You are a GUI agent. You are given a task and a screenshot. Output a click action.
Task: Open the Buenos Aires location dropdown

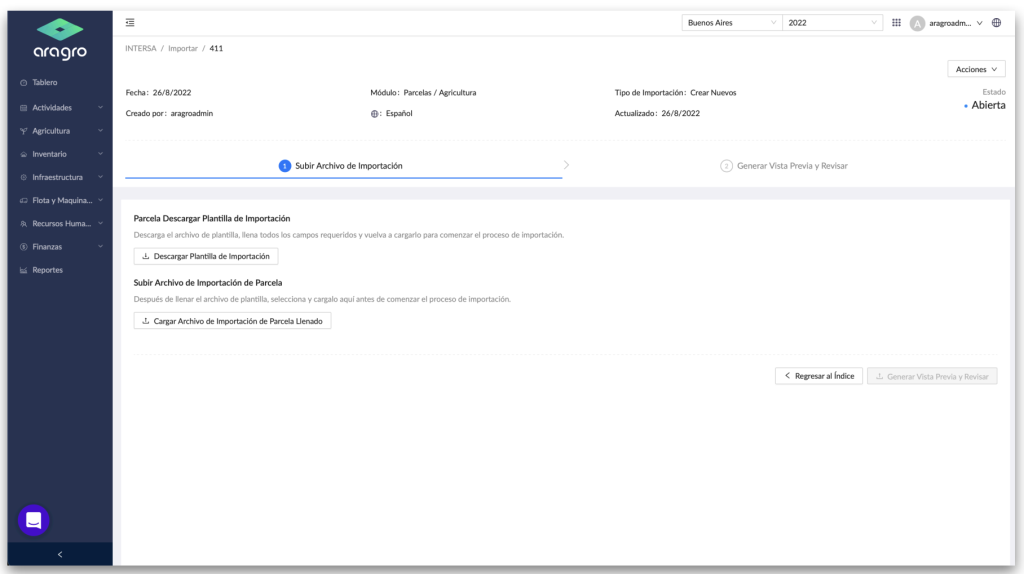click(x=731, y=23)
